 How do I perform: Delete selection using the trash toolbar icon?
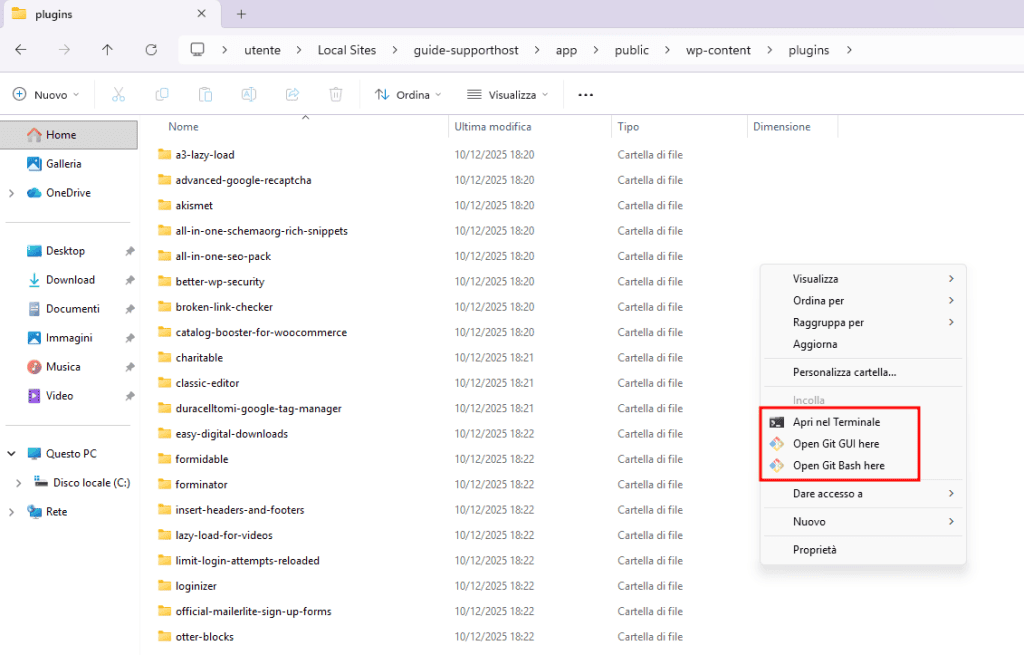pos(336,94)
